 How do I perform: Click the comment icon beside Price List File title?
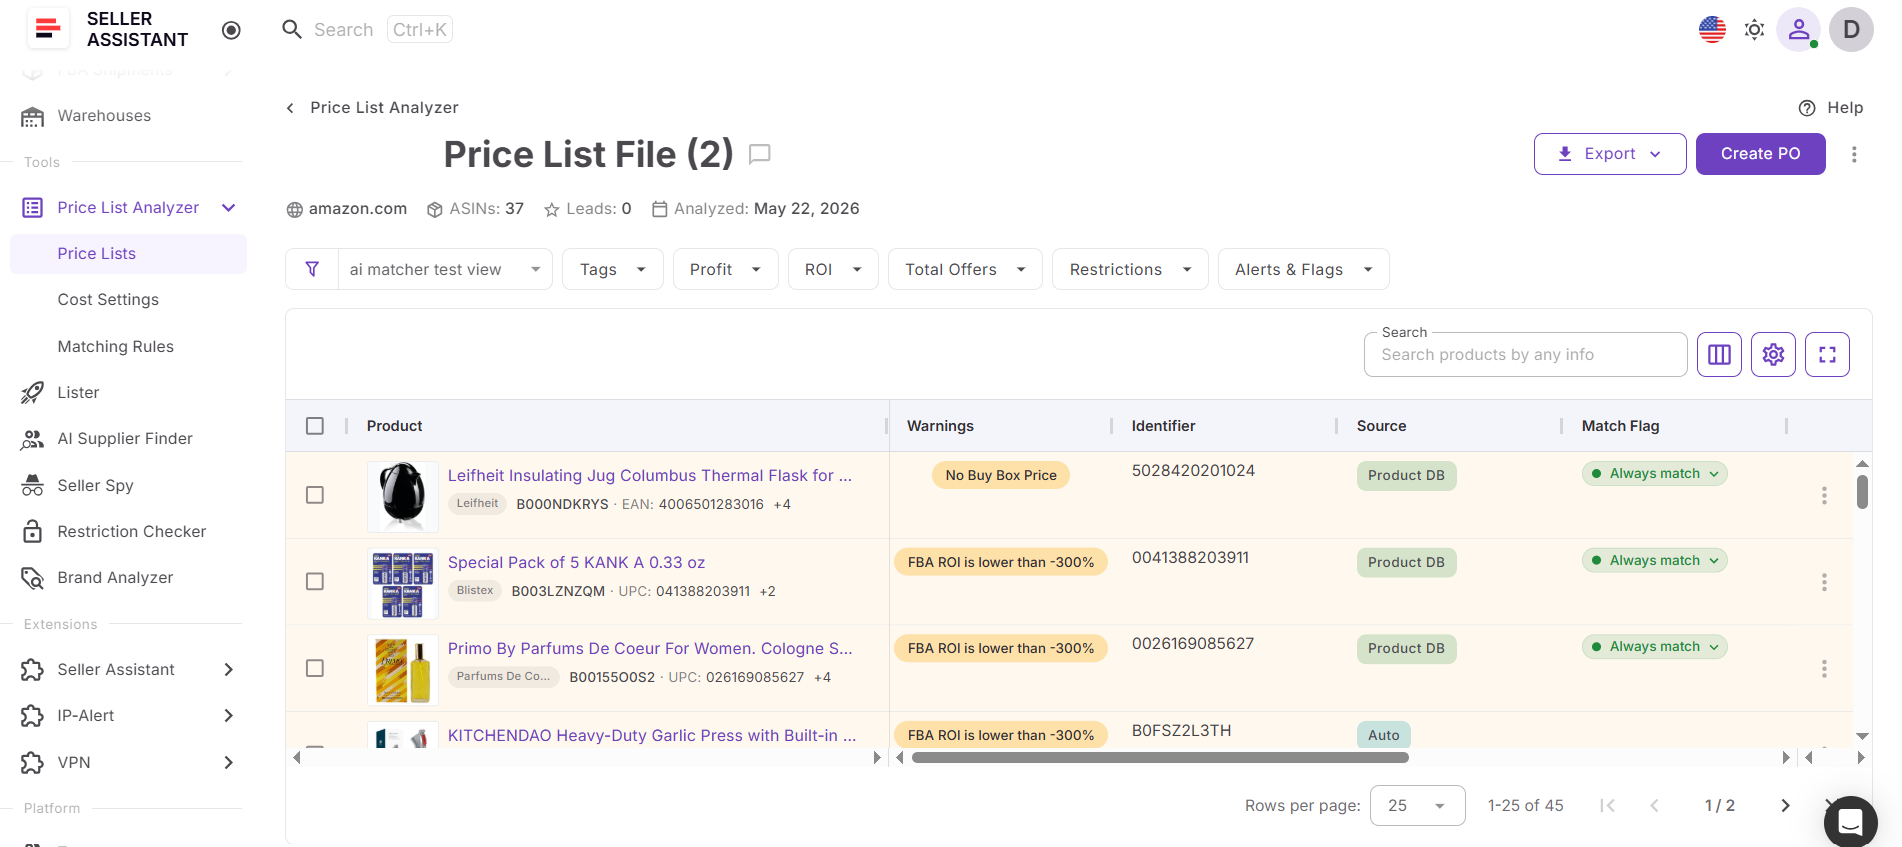[760, 154]
